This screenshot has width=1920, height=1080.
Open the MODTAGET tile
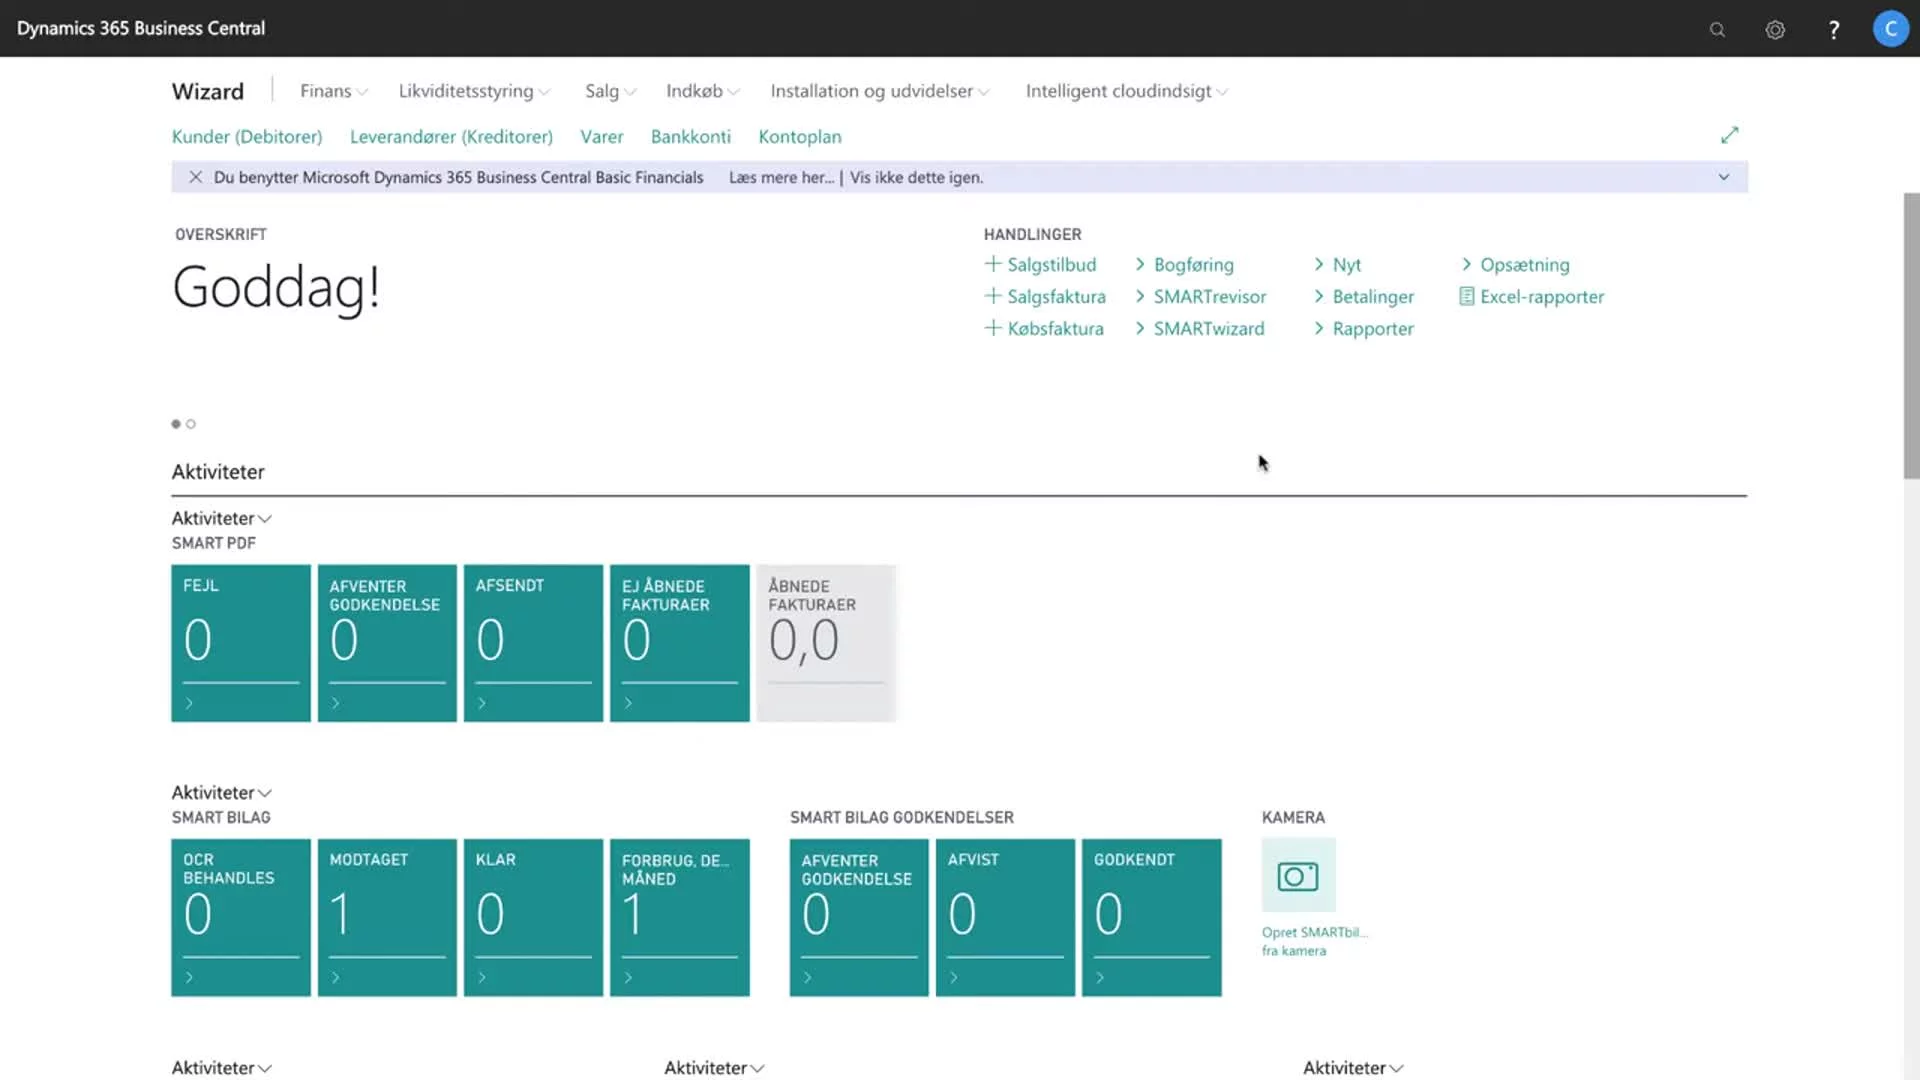(x=387, y=917)
